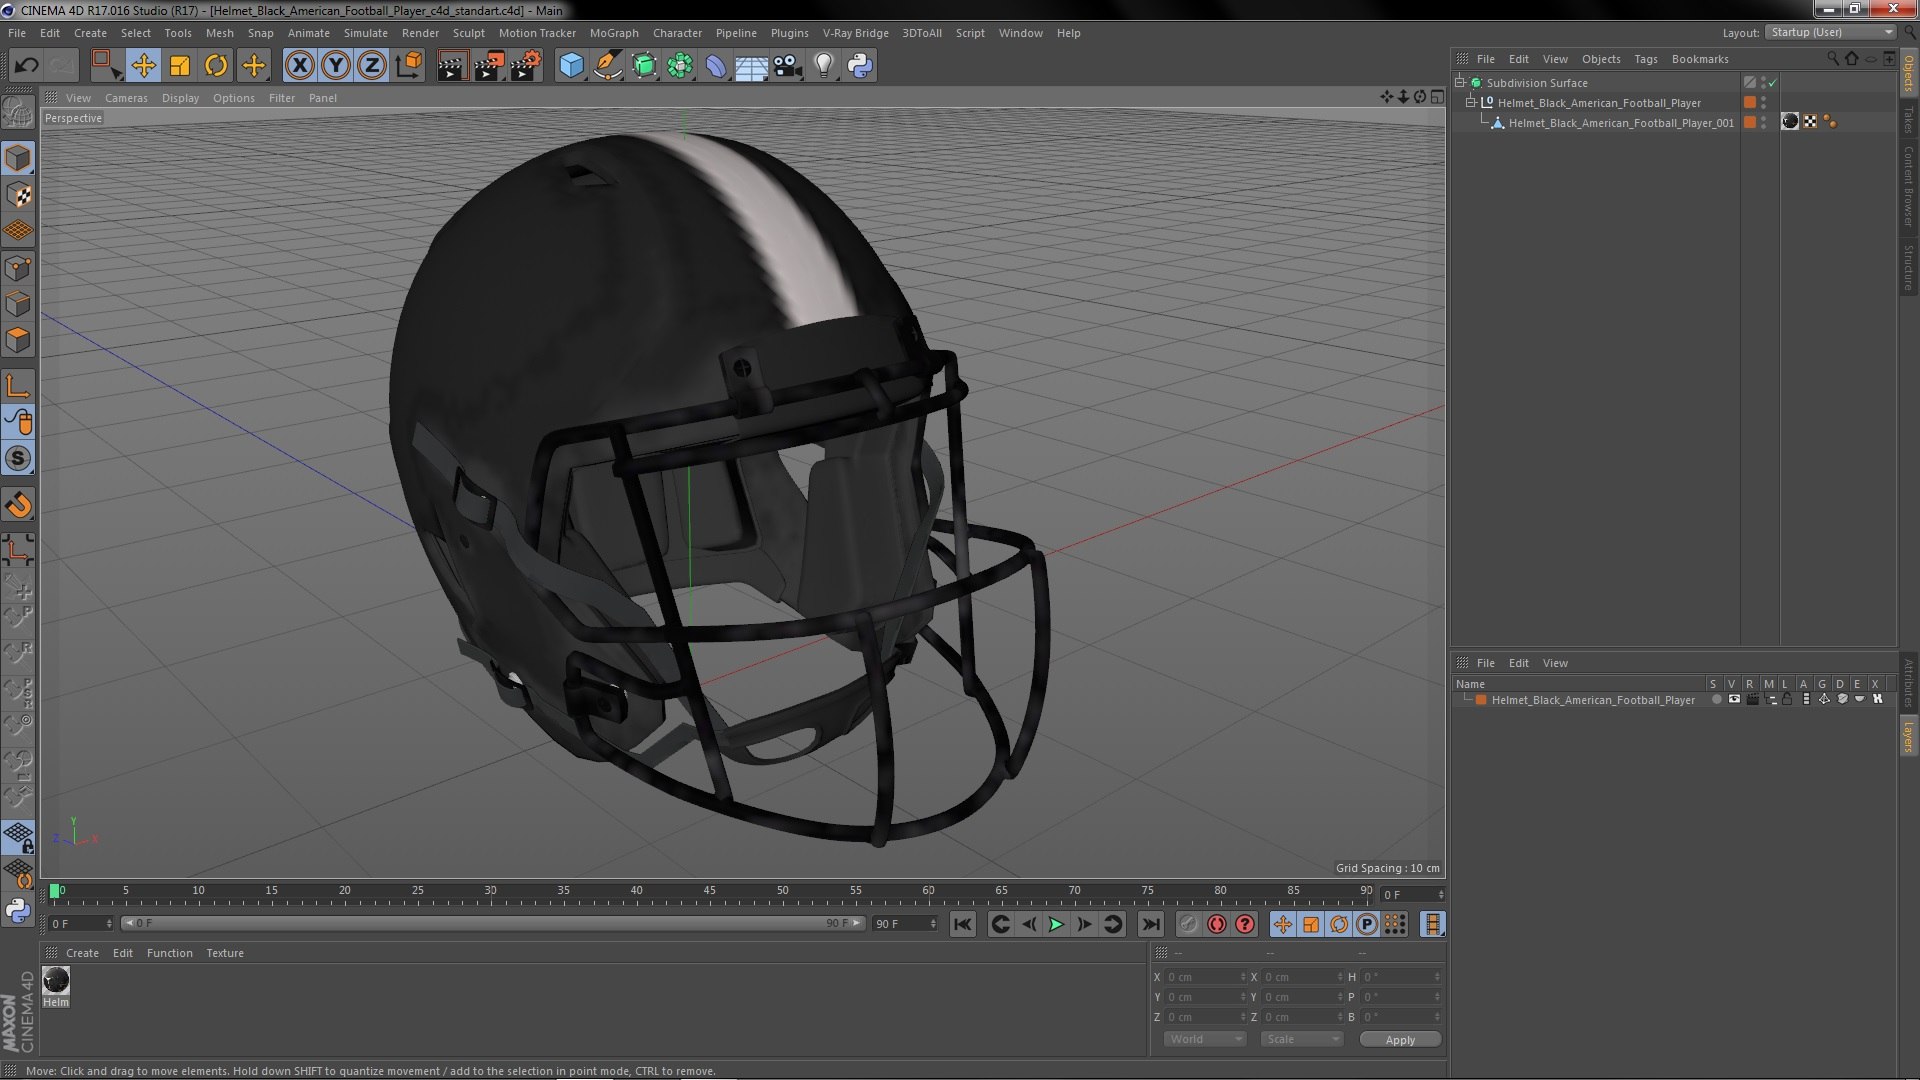Open Object Manager Tags menu

pyautogui.click(x=1645, y=59)
